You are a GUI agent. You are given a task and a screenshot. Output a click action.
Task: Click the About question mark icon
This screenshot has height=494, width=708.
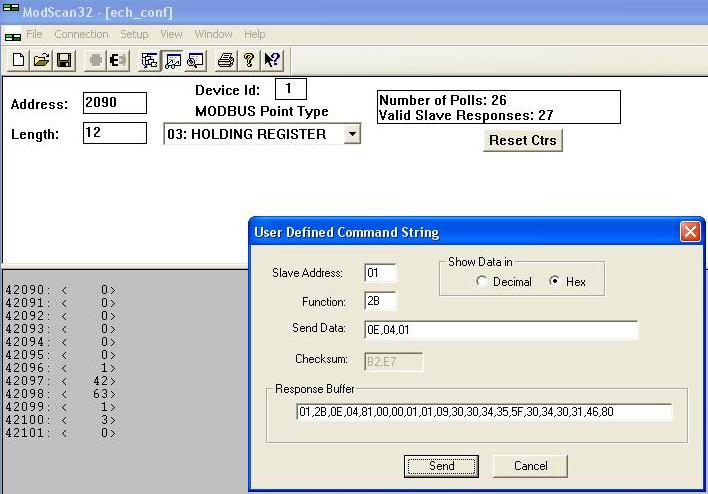tap(248, 60)
